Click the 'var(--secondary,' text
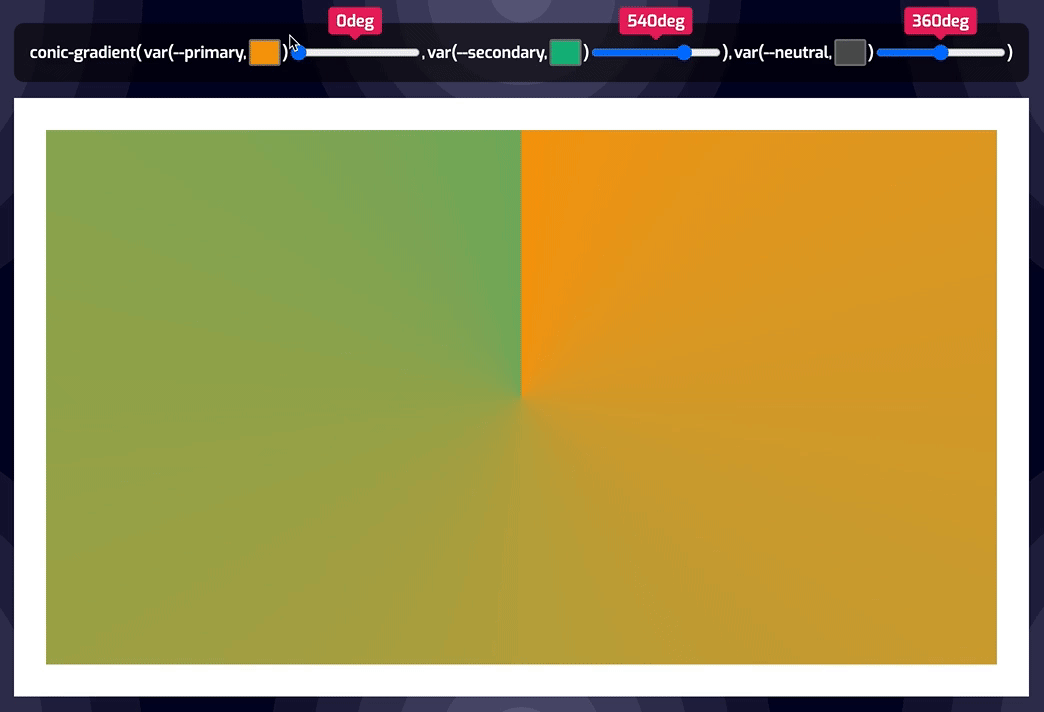 pyautogui.click(x=487, y=53)
